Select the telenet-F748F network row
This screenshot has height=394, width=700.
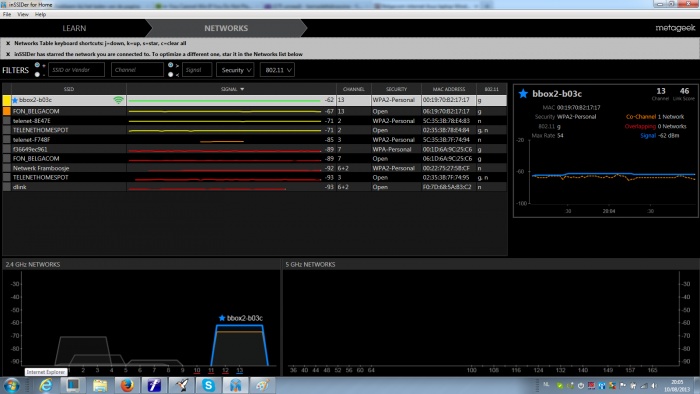pos(254,140)
